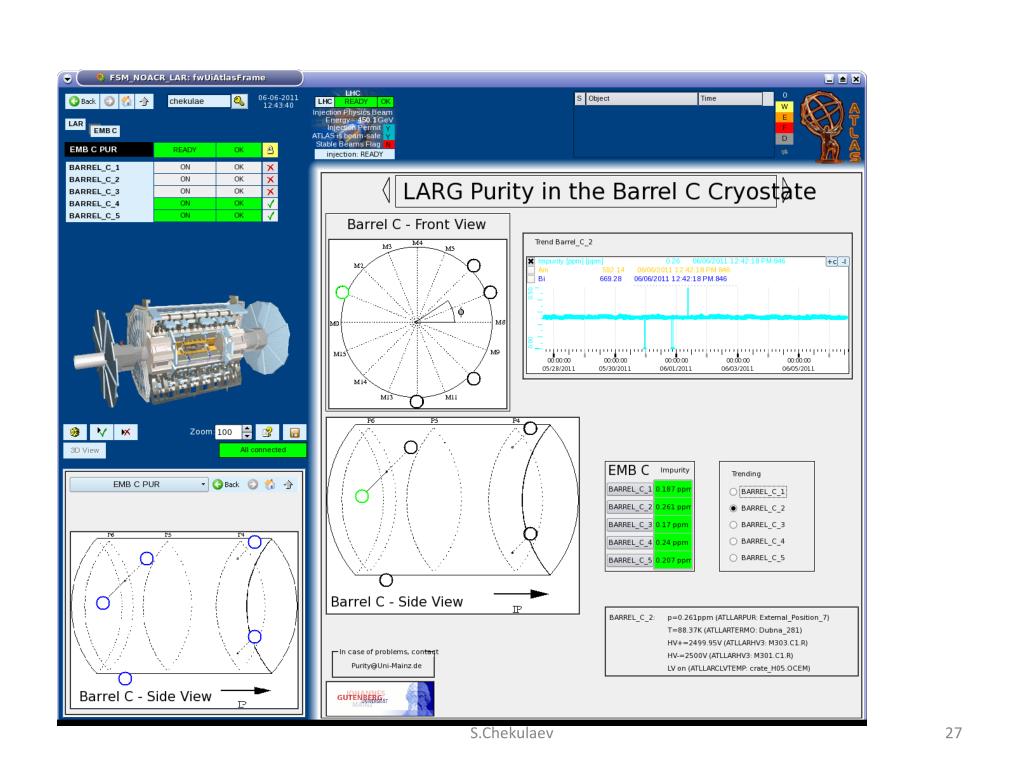Click the Zoom value field showing 100
1024x768 pixels.
229,432
